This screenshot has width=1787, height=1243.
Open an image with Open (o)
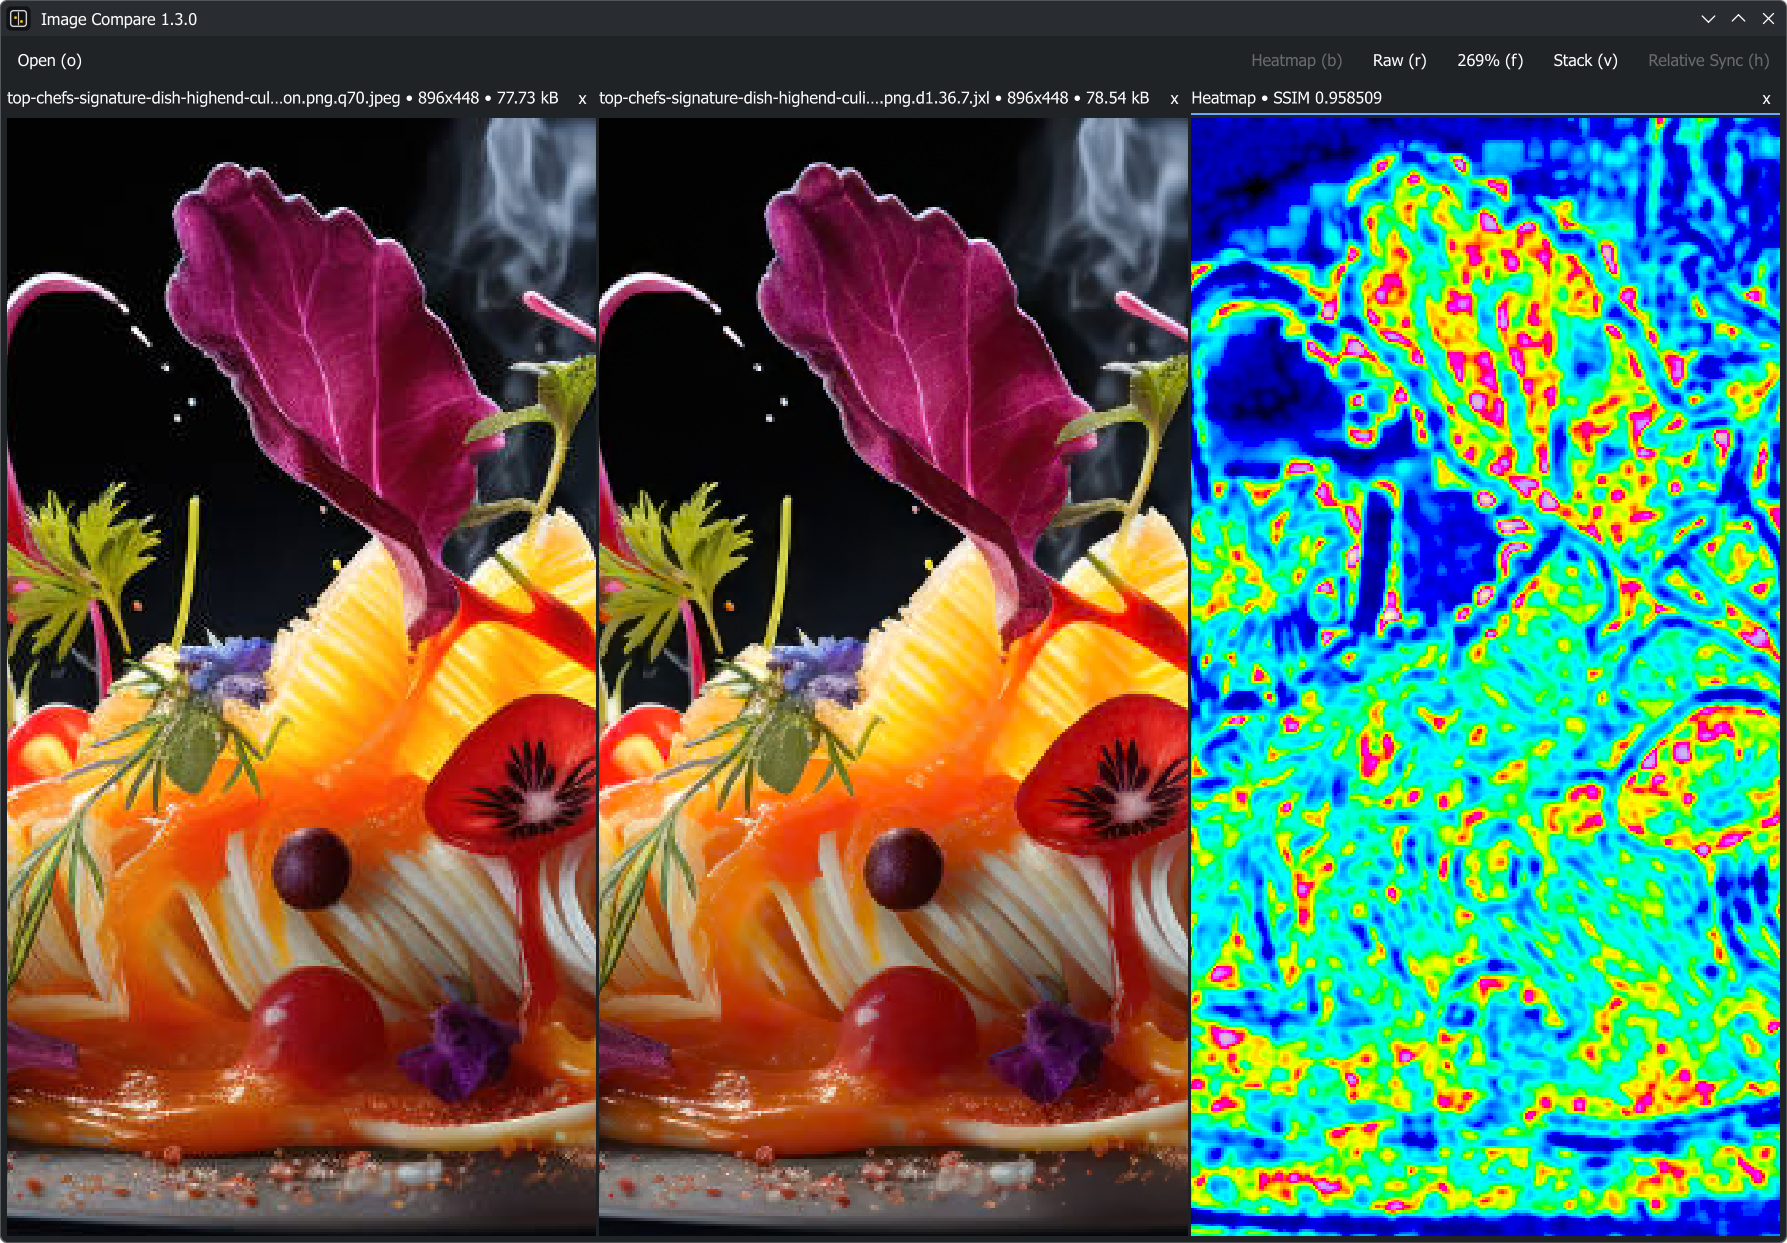[50, 60]
